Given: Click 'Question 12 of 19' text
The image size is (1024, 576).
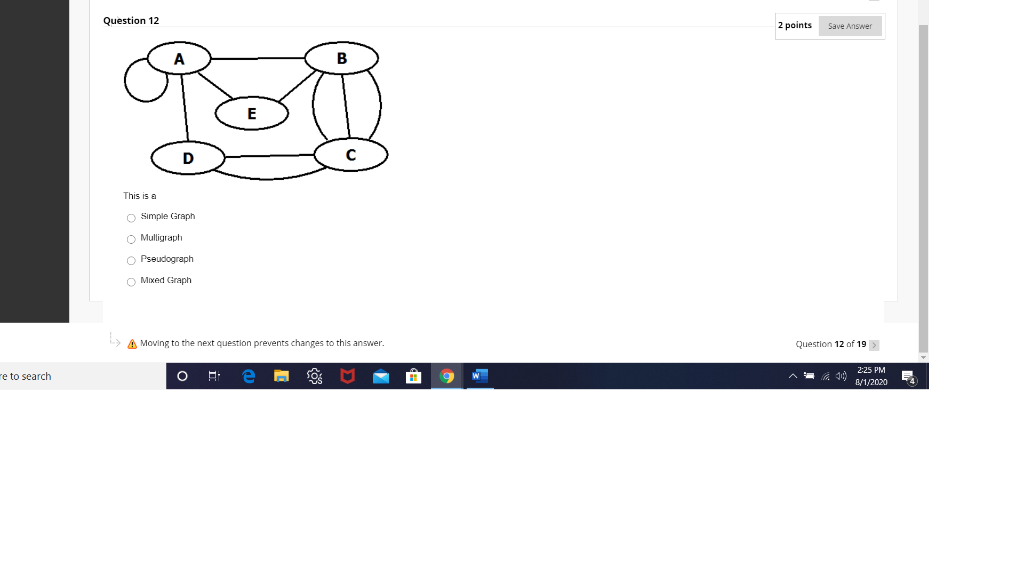Looking at the screenshot, I should click(831, 344).
